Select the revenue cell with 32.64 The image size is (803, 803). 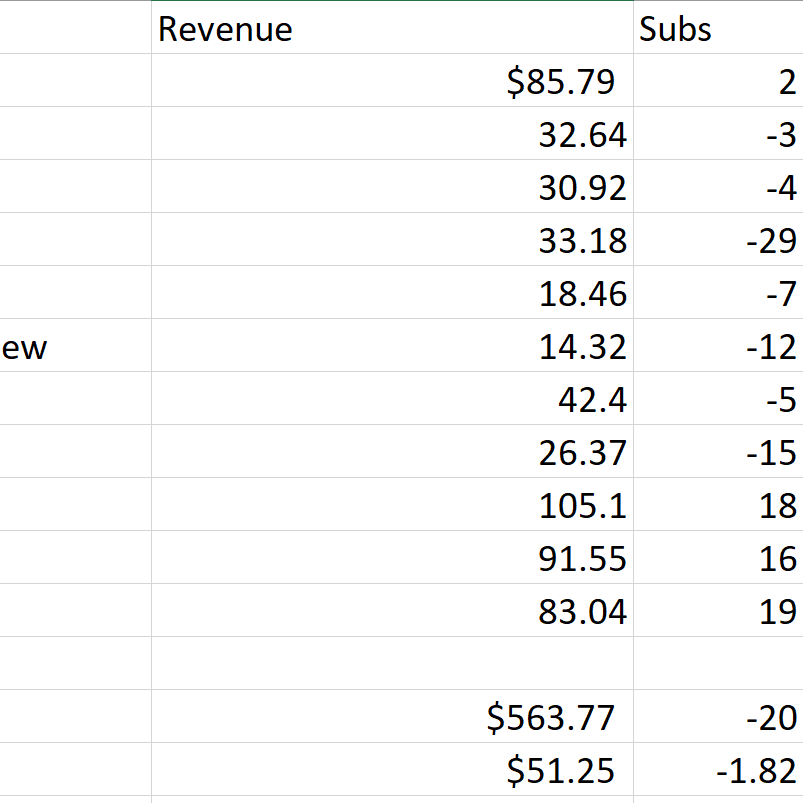[391, 134]
